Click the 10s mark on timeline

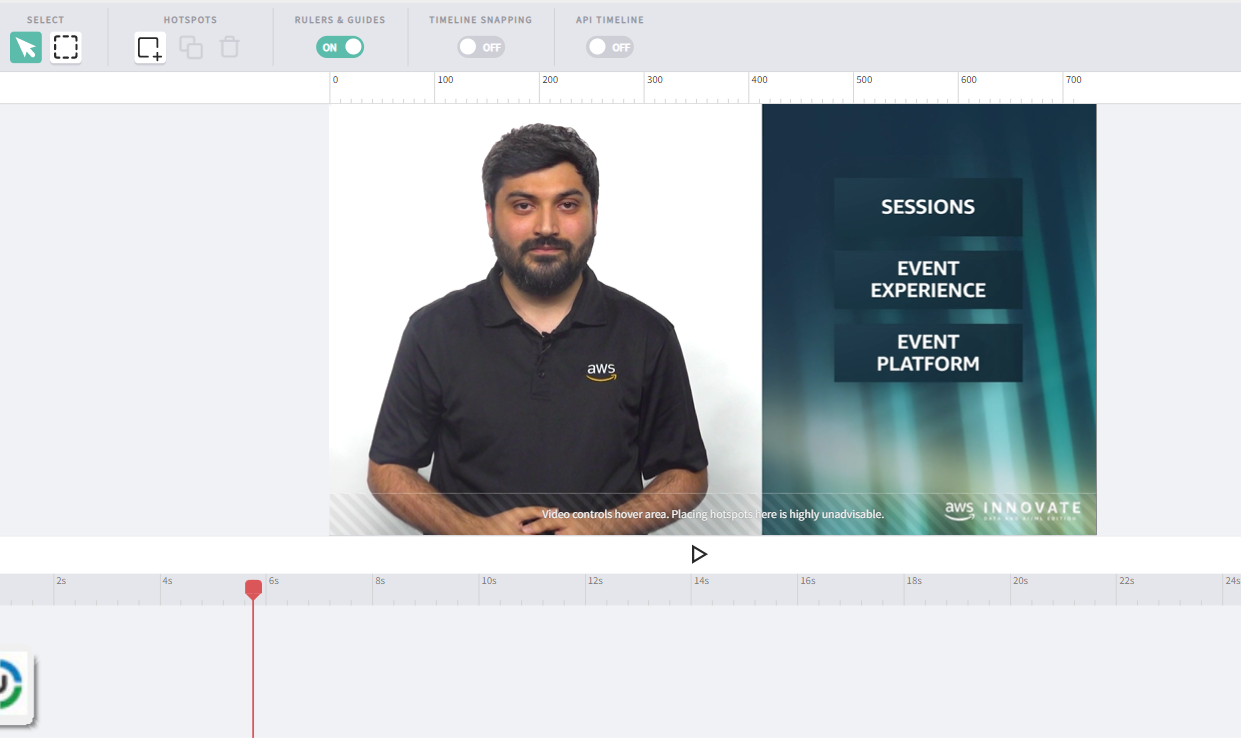[488, 581]
